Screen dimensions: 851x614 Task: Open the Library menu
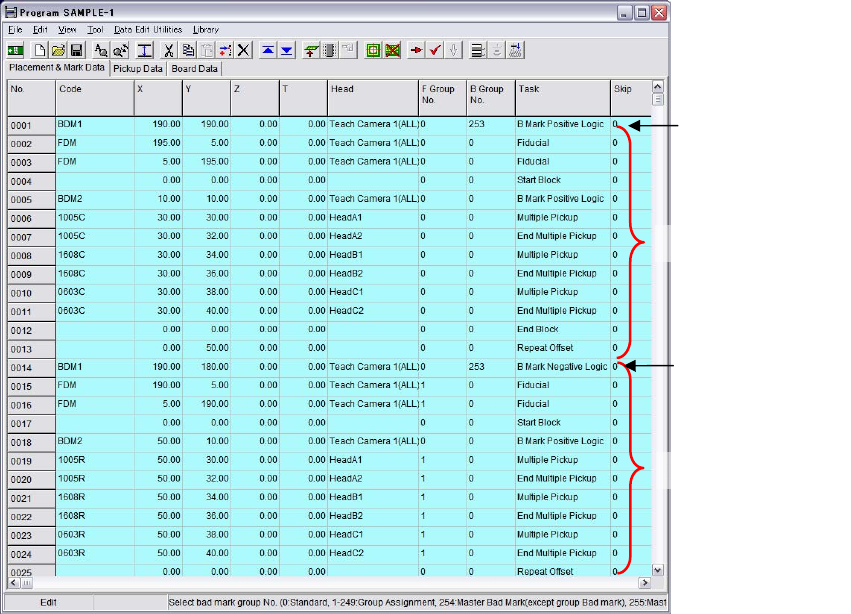point(206,30)
